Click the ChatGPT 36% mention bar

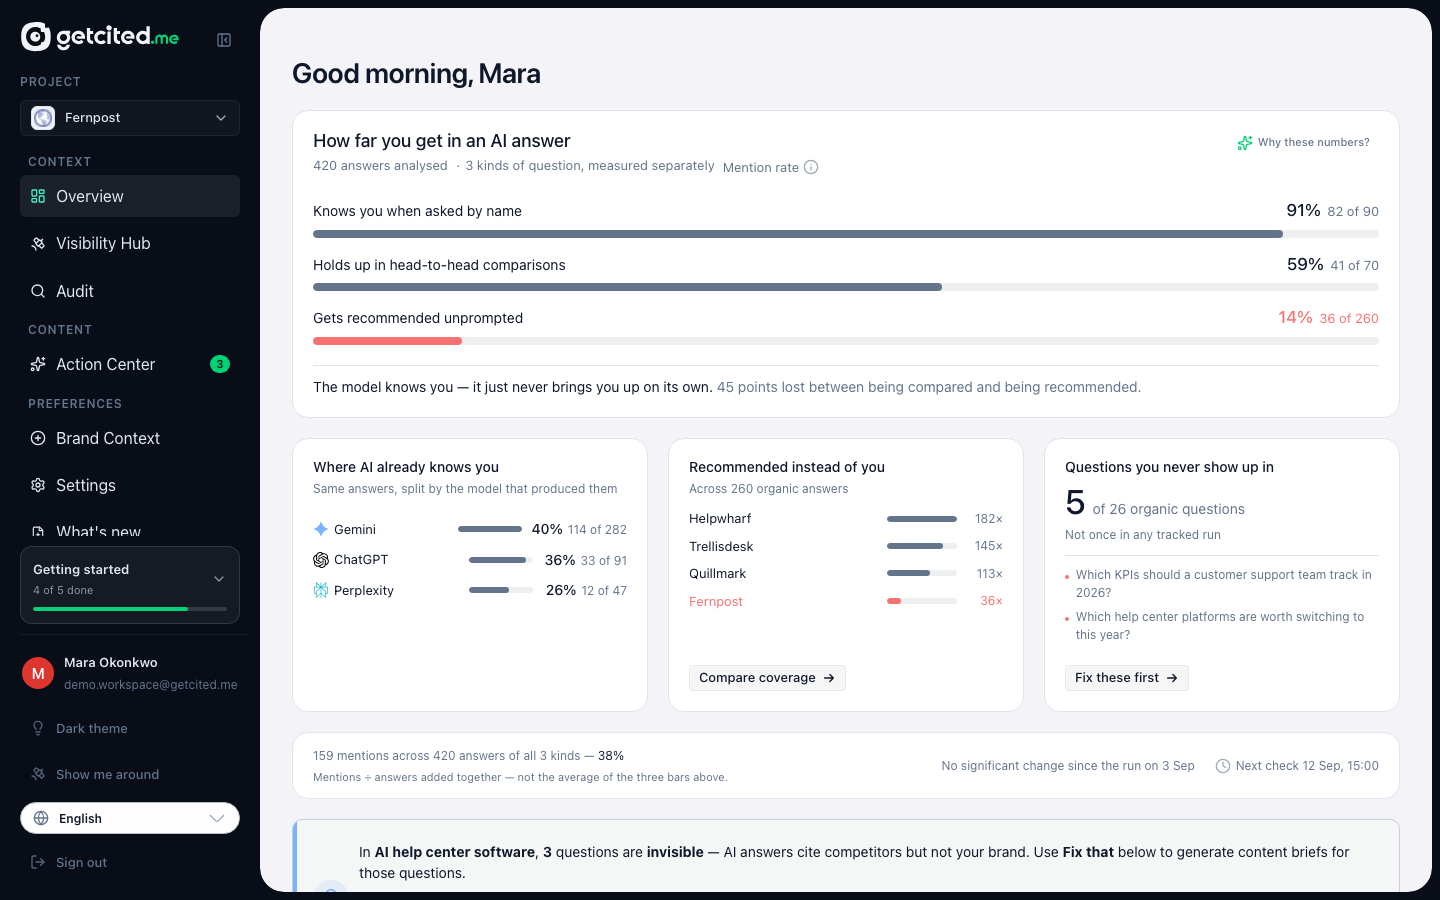point(499,560)
